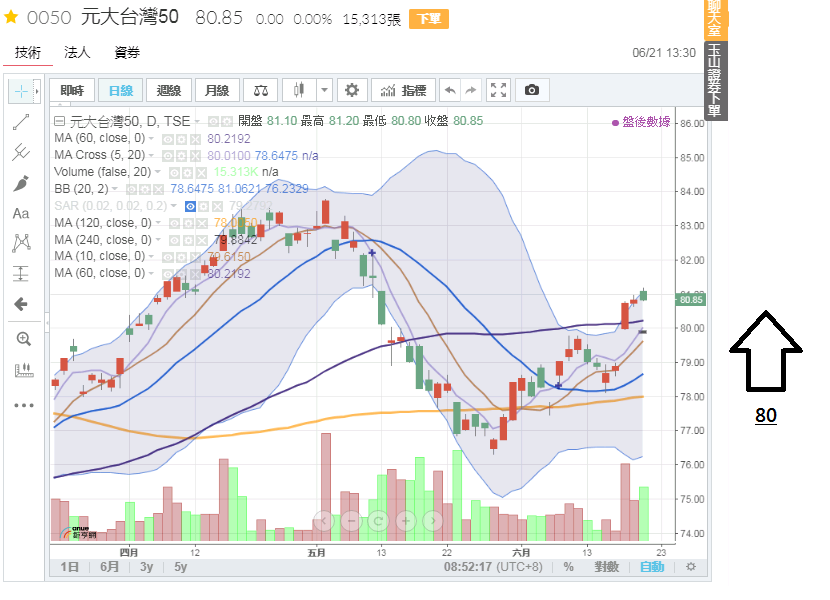Switch to the 週線 weekly timeframe
The image size is (830, 600).
pos(168,90)
